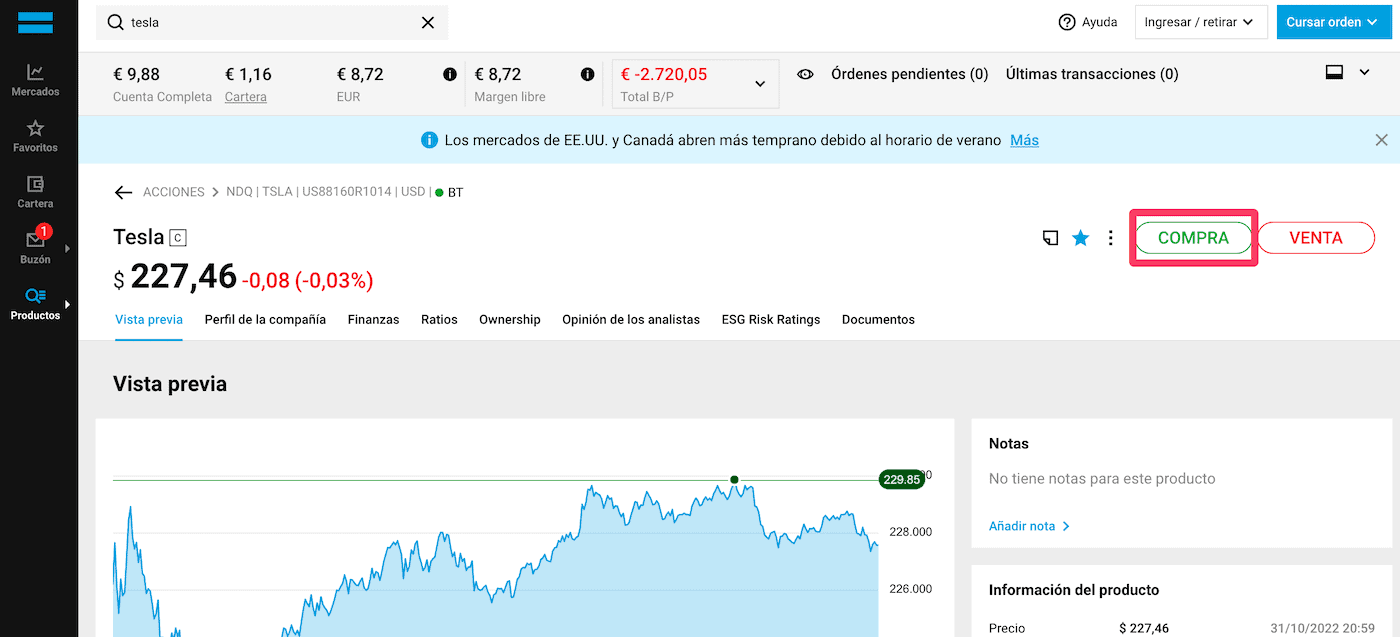
Task: Clear the tesla search text
Action: point(428,22)
